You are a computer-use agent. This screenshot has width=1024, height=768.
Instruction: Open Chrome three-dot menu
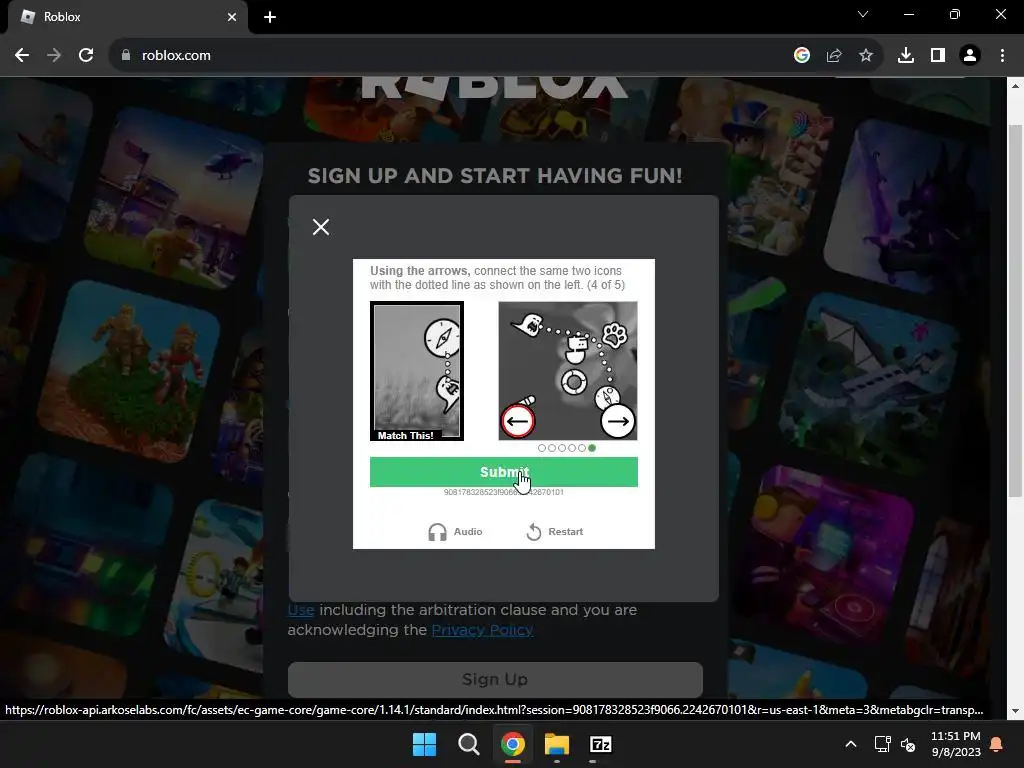(x=1002, y=56)
